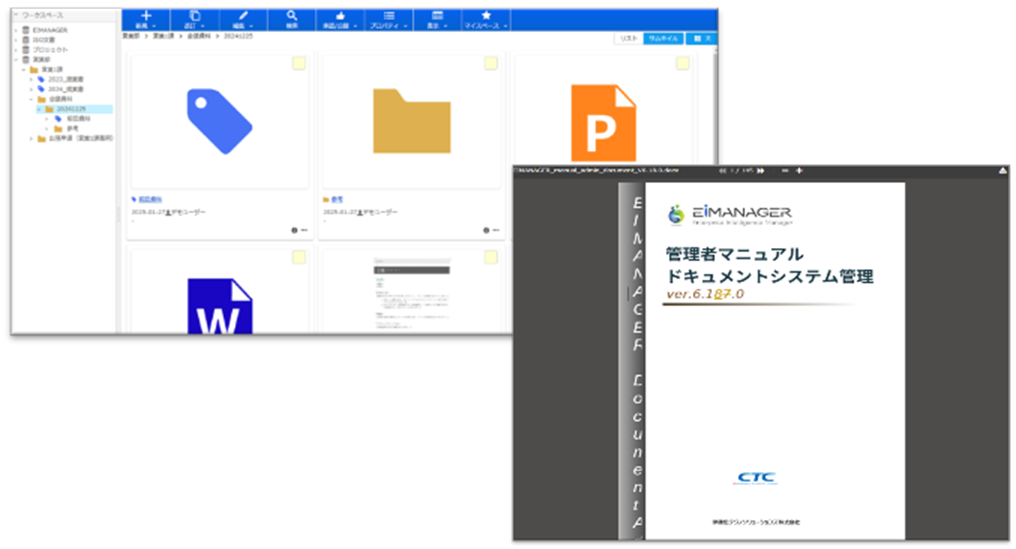
Task: Expand the プロジェクト tree node arrow
Action: 16,49
